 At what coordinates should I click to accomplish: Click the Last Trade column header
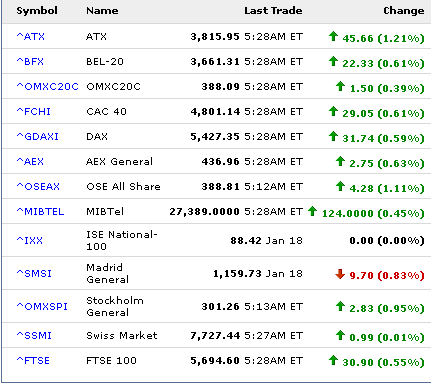click(273, 11)
